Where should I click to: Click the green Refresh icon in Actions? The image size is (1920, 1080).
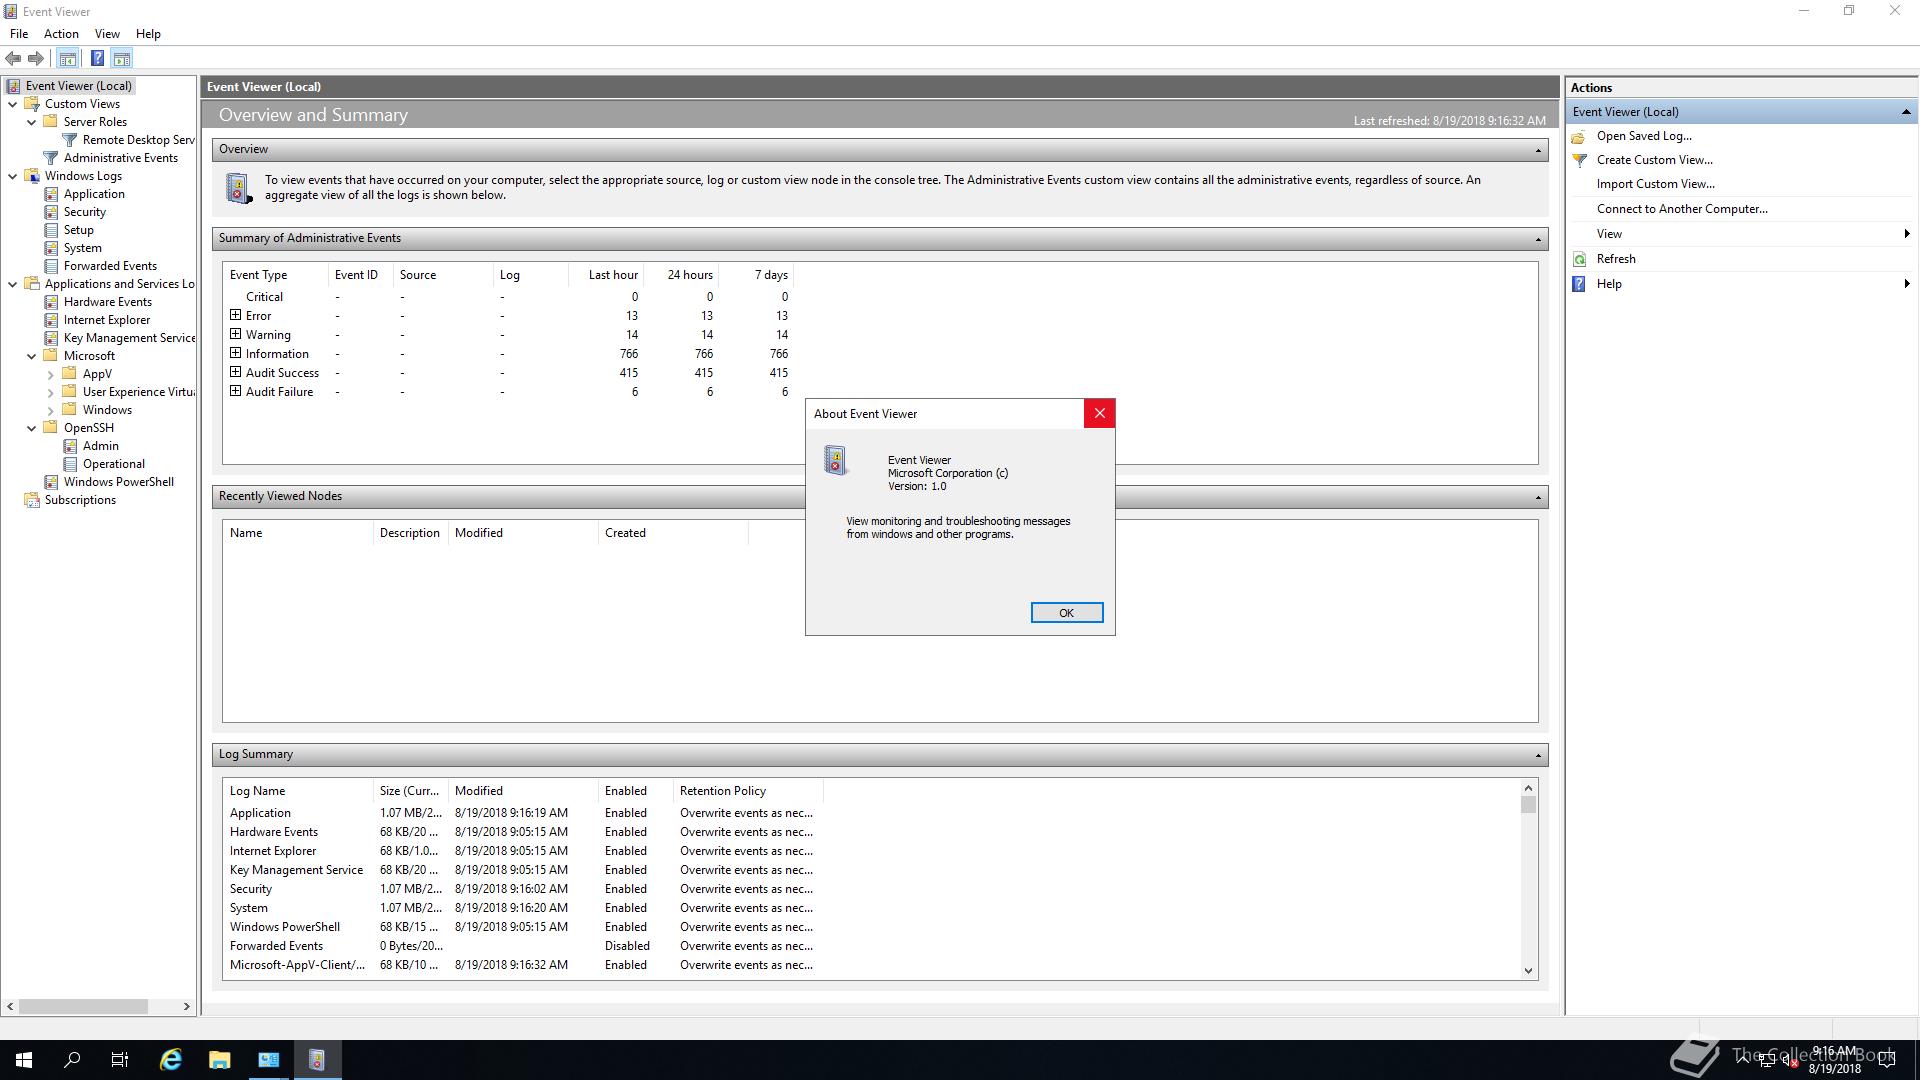click(1579, 259)
